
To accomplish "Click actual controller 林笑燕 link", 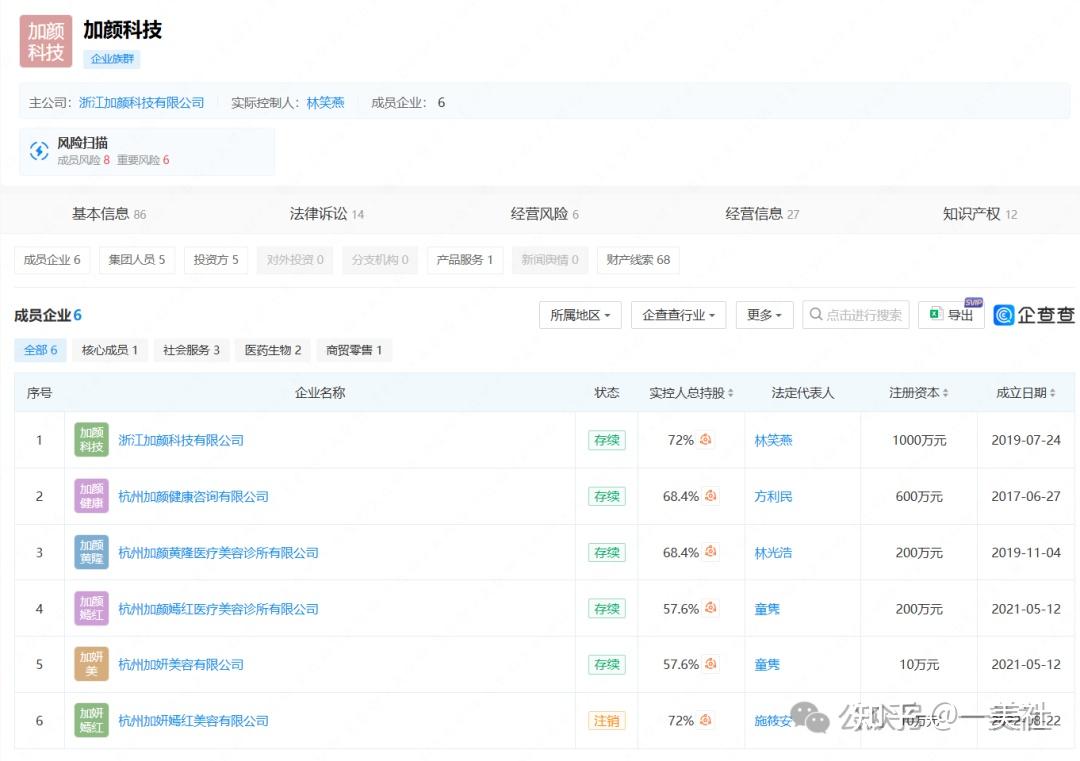I will (325, 101).
